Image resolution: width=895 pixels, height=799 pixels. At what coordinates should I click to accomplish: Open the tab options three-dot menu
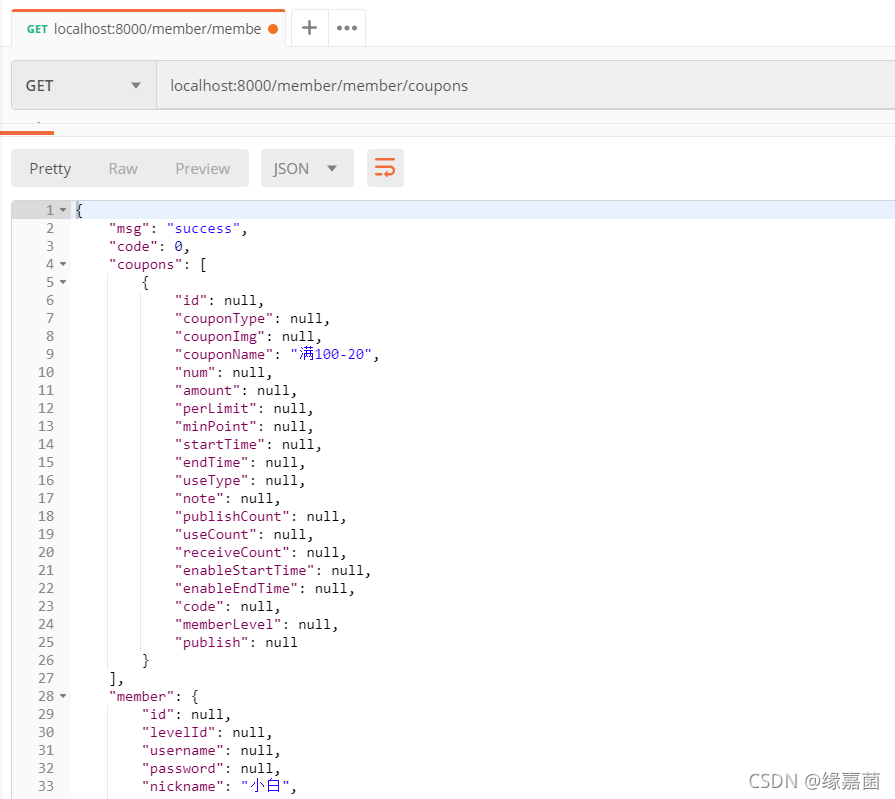pyautogui.click(x=346, y=28)
